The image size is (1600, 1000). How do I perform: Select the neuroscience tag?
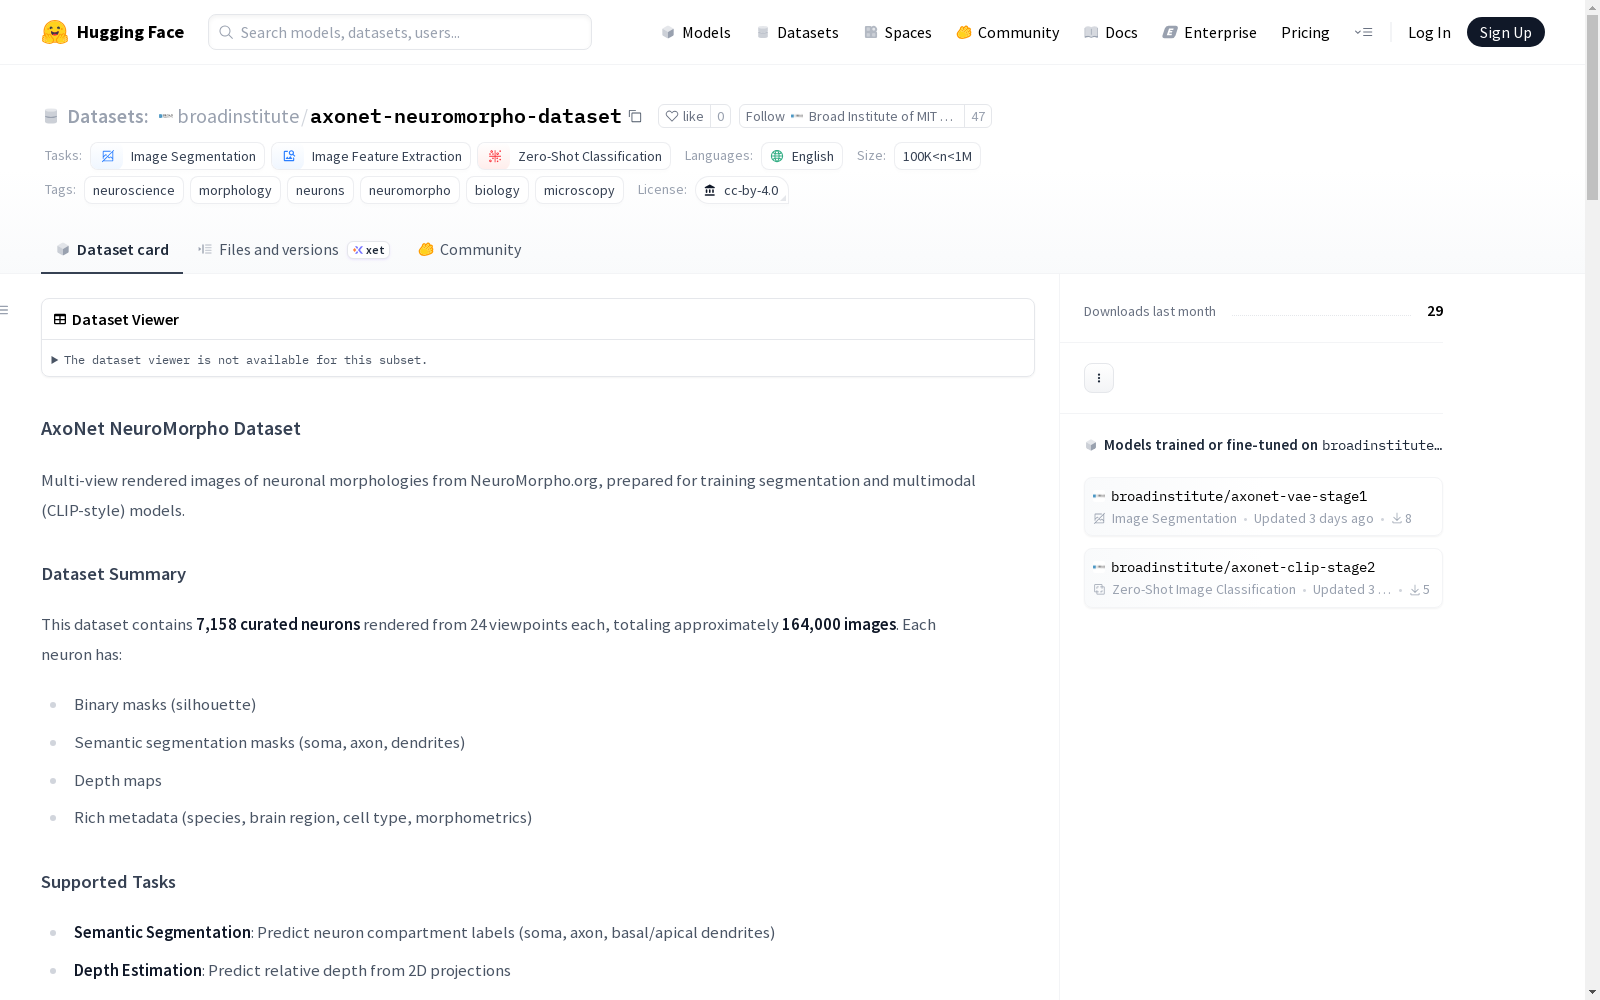(x=134, y=190)
